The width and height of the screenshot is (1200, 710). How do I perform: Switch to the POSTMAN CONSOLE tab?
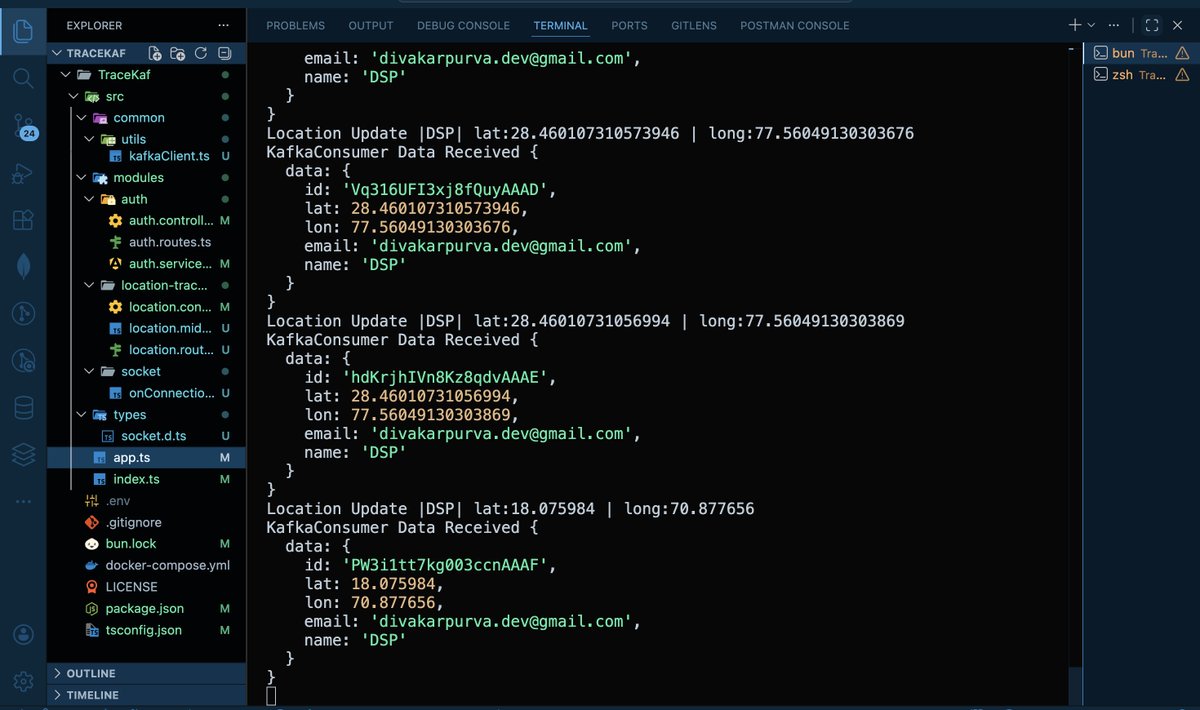795,25
